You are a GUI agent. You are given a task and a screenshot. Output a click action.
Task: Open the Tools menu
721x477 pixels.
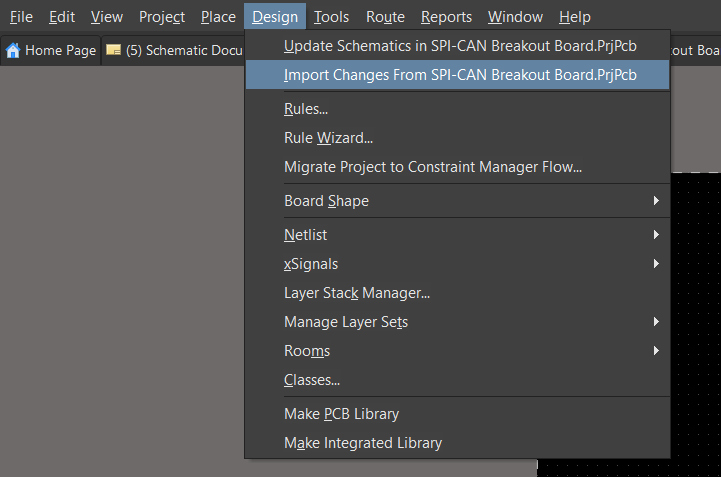pos(331,17)
